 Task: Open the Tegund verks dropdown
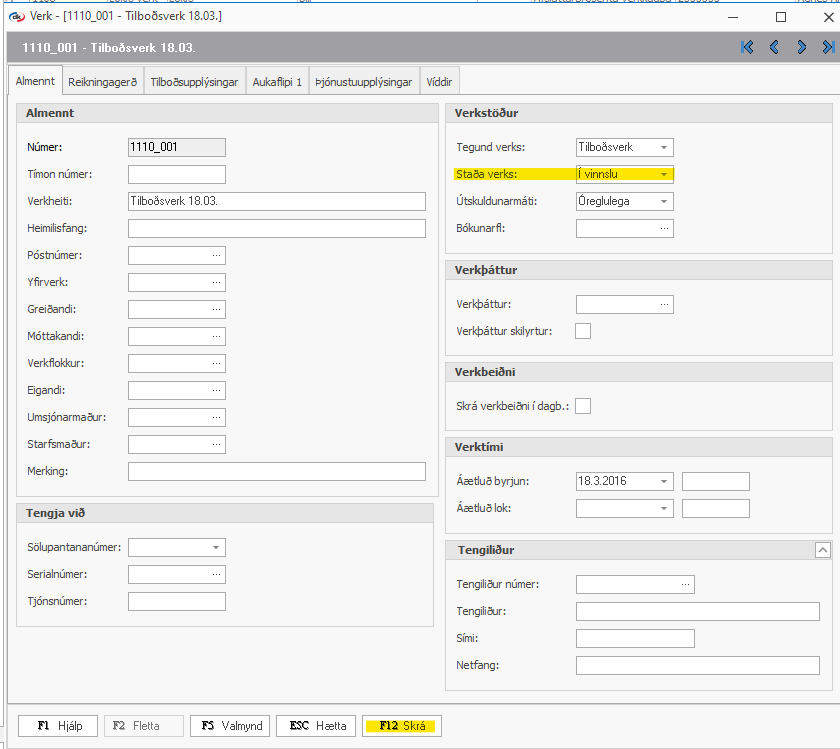point(664,148)
